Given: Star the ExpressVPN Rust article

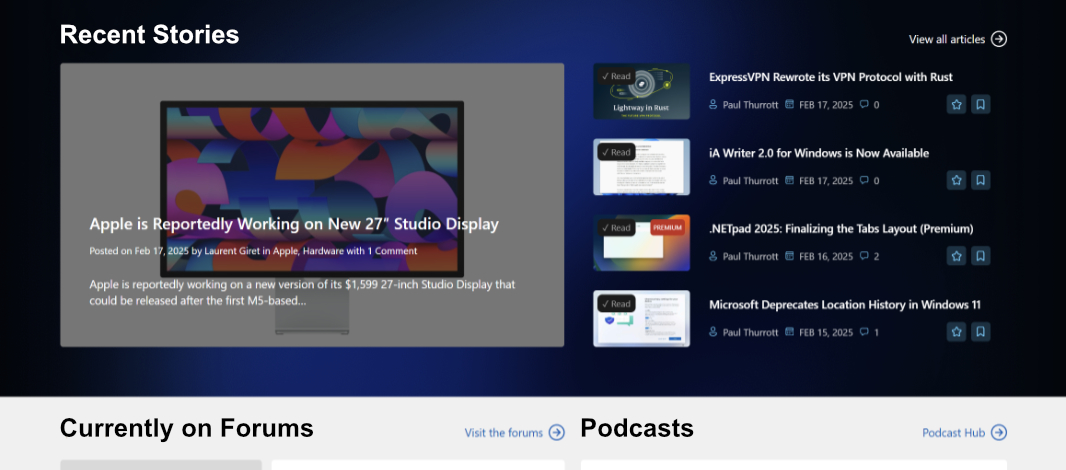Looking at the screenshot, I should point(957,105).
